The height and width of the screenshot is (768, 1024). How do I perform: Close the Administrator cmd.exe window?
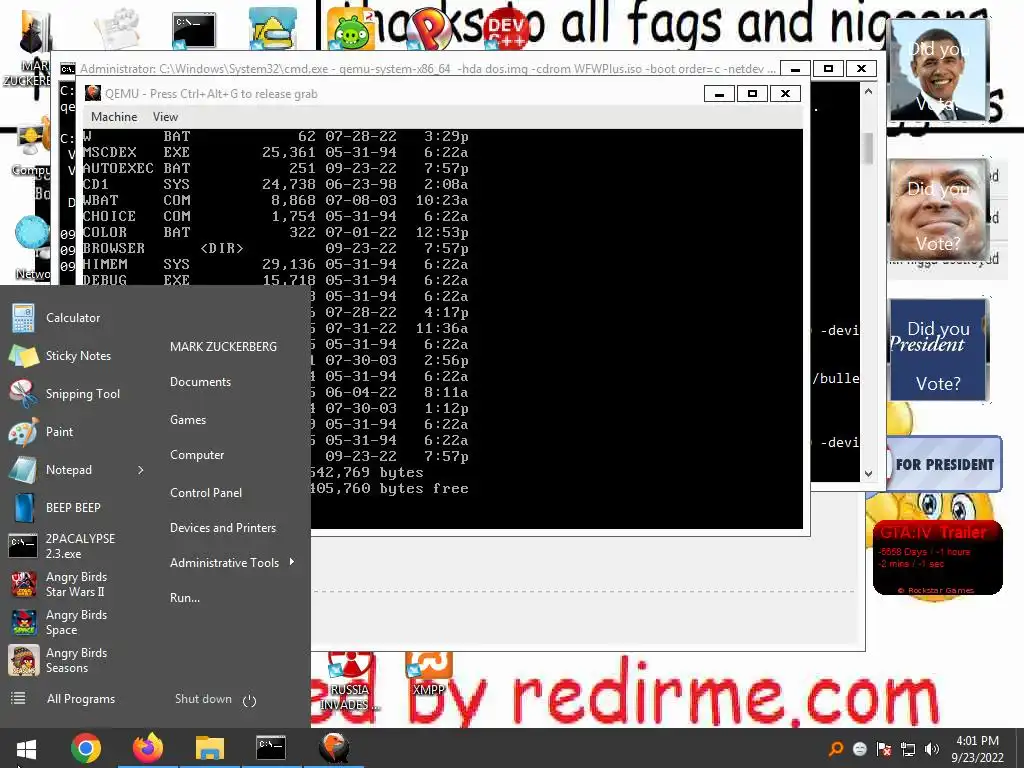(861, 69)
